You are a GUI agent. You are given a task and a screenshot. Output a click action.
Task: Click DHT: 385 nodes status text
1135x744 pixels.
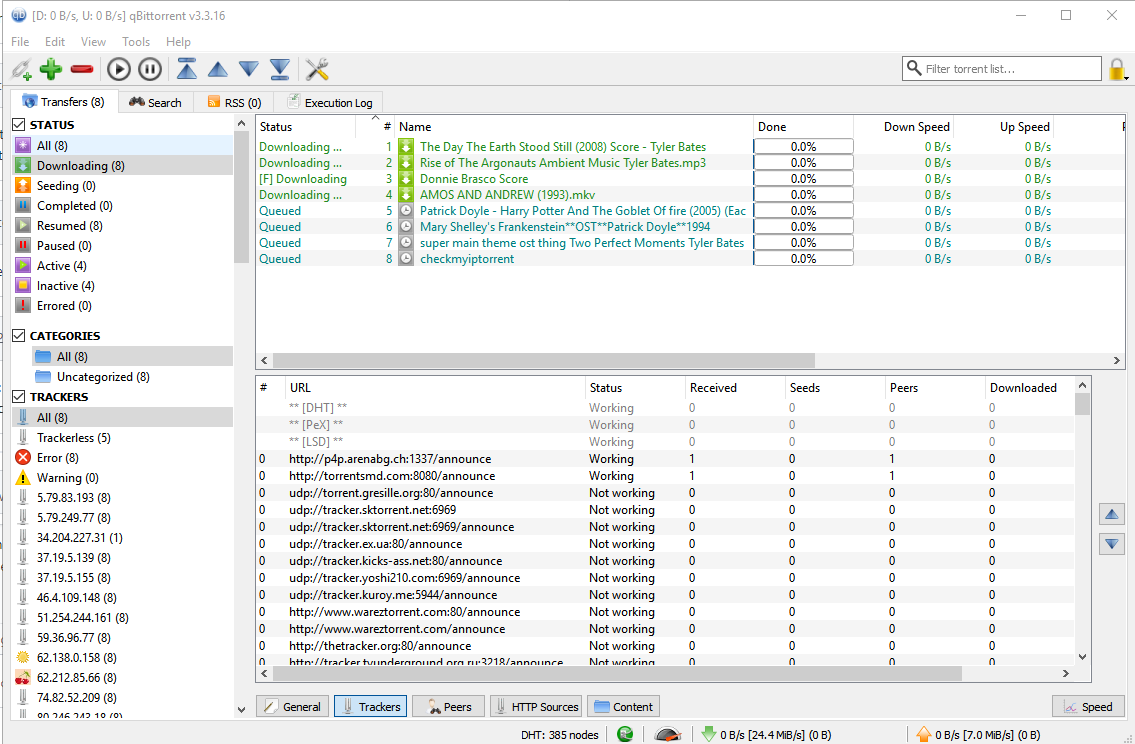click(560, 735)
